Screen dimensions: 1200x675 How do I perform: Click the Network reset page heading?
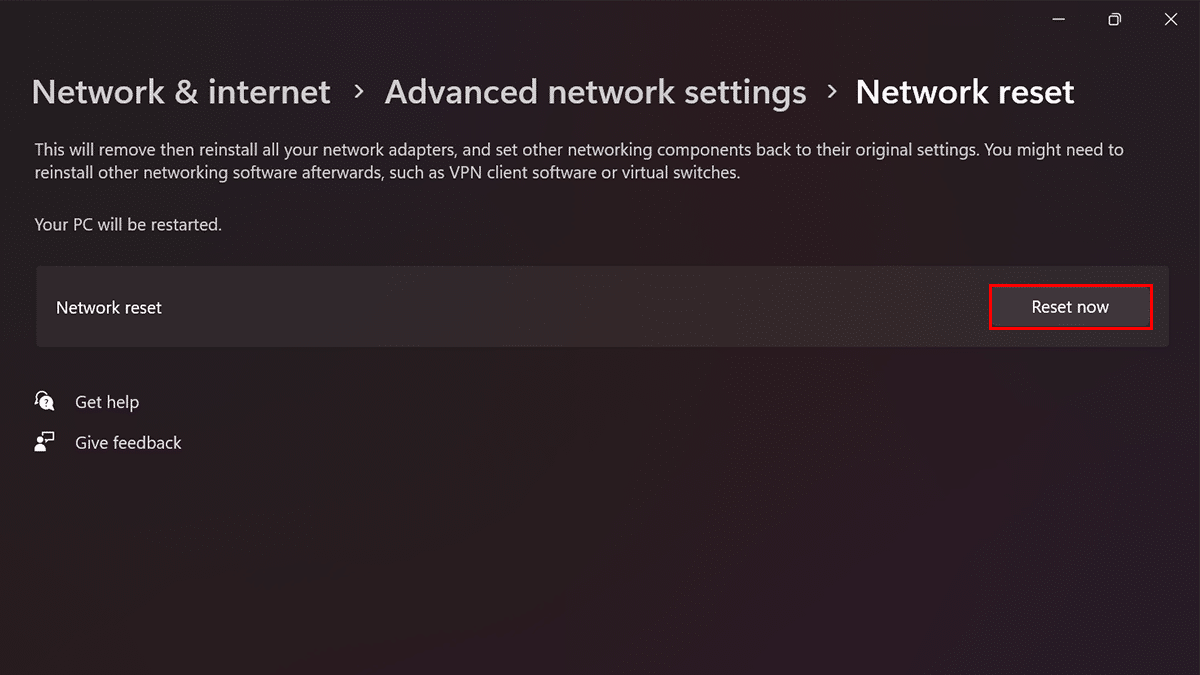point(965,92)
